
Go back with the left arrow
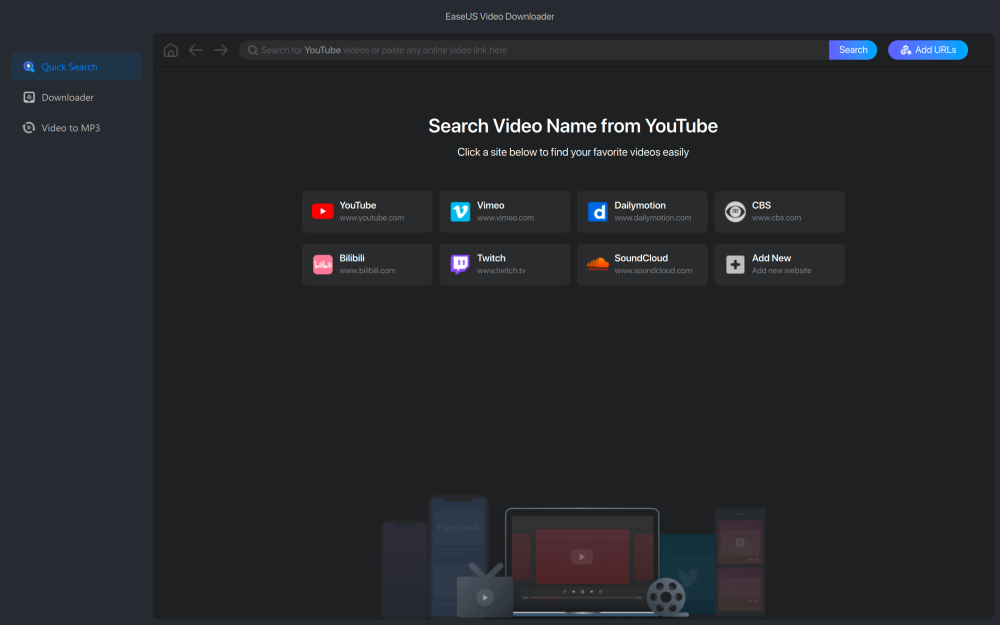pyautogui.click(x=196, y=50)
